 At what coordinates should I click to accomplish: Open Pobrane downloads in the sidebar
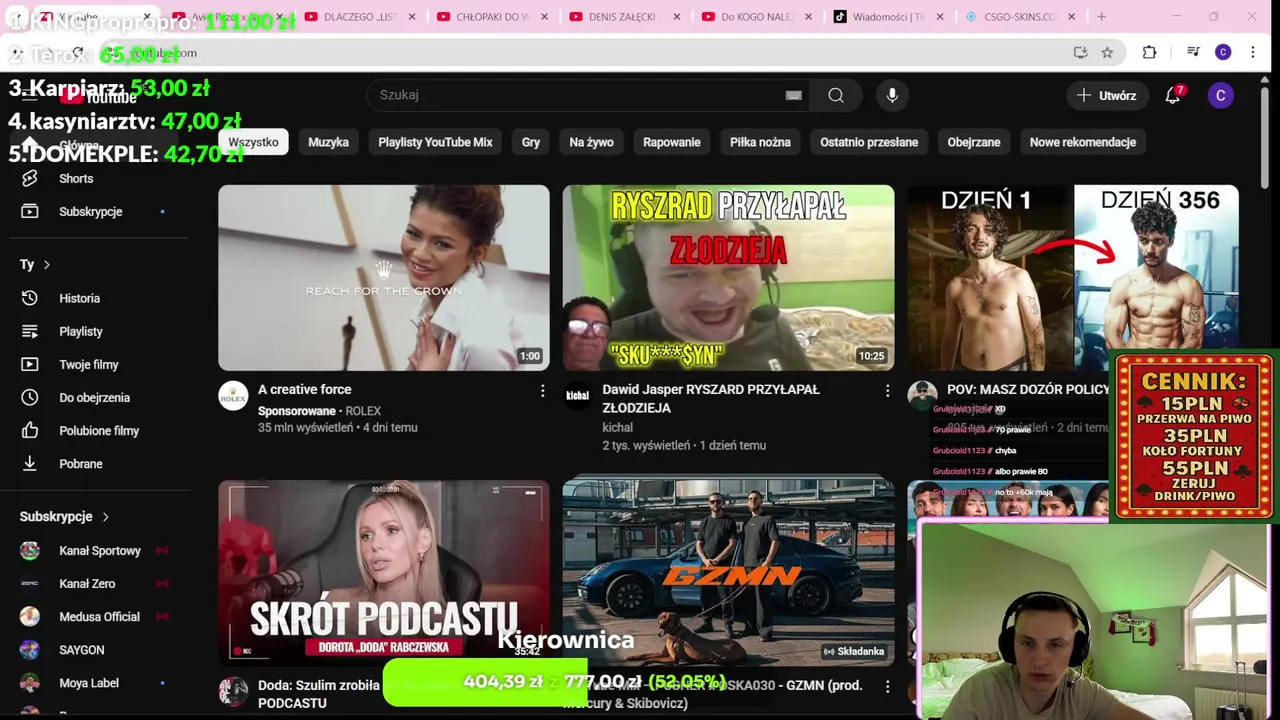[80, 463]
